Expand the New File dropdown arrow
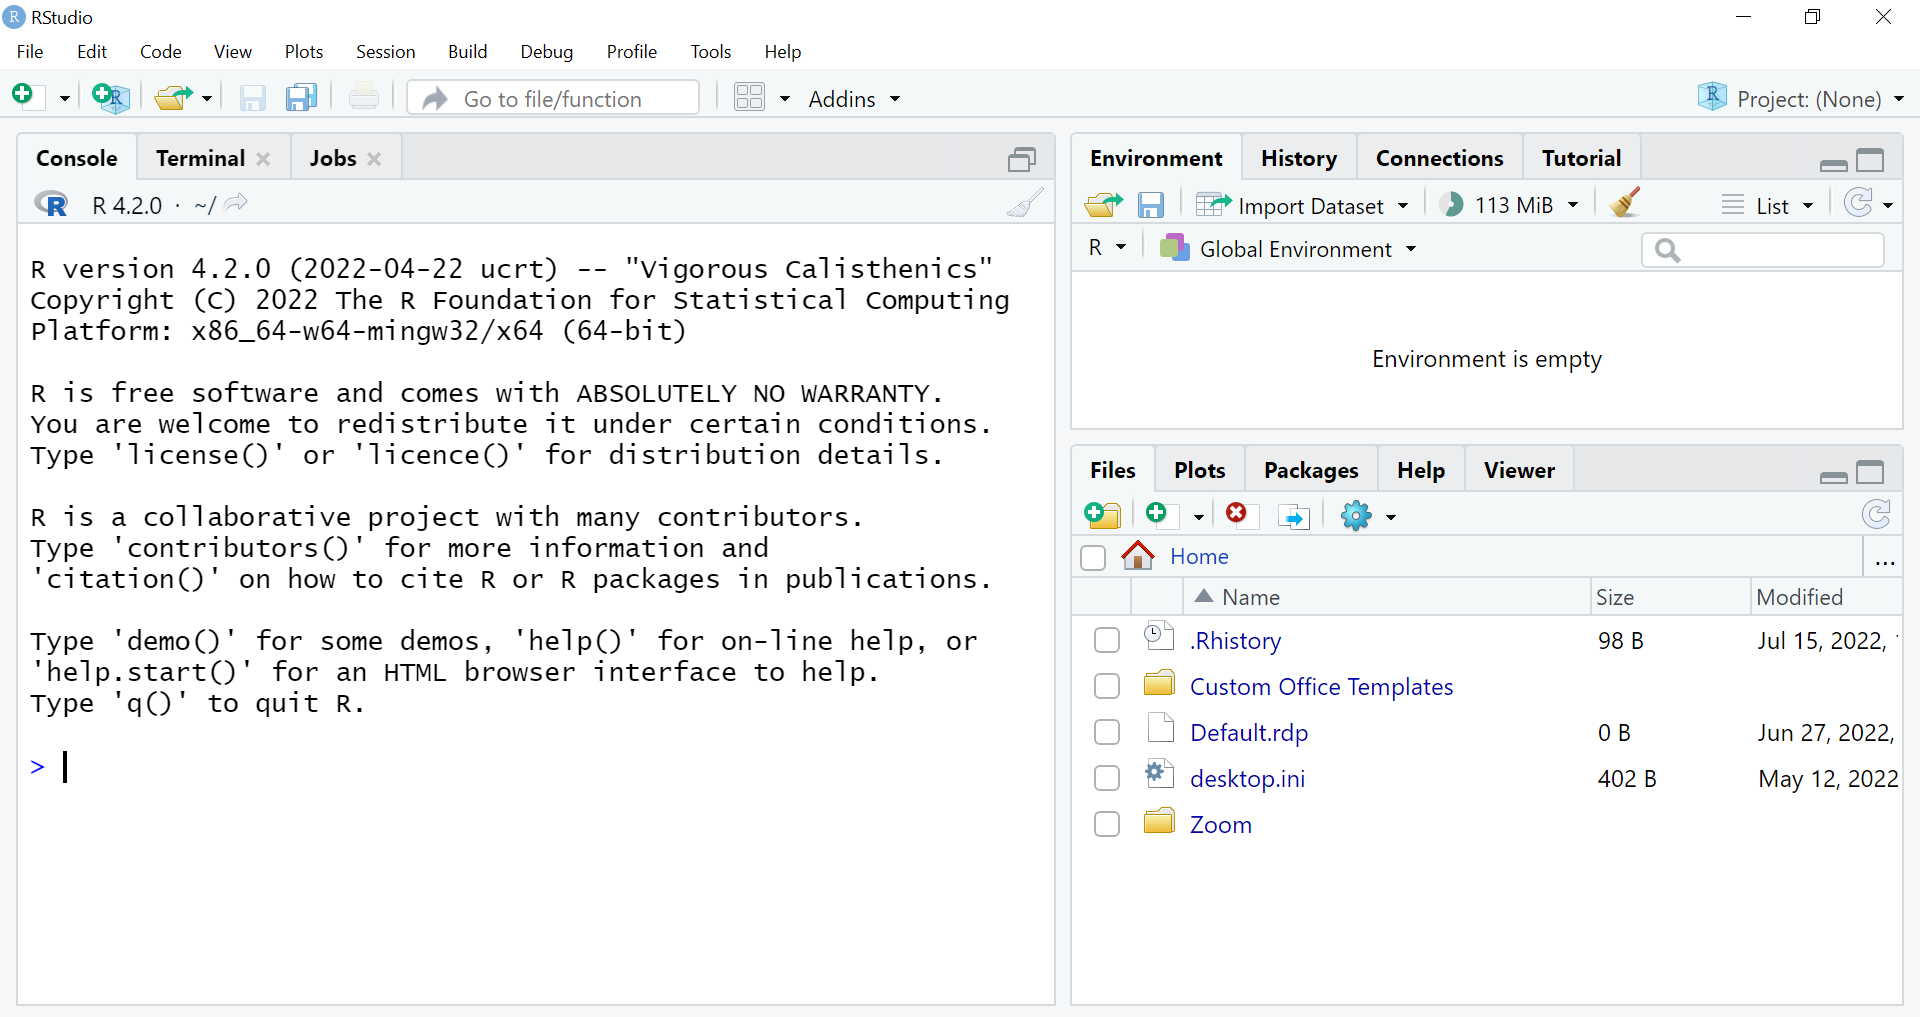Image resolution: width=1920 pixels, height=1017 pixels. point(64,99)
